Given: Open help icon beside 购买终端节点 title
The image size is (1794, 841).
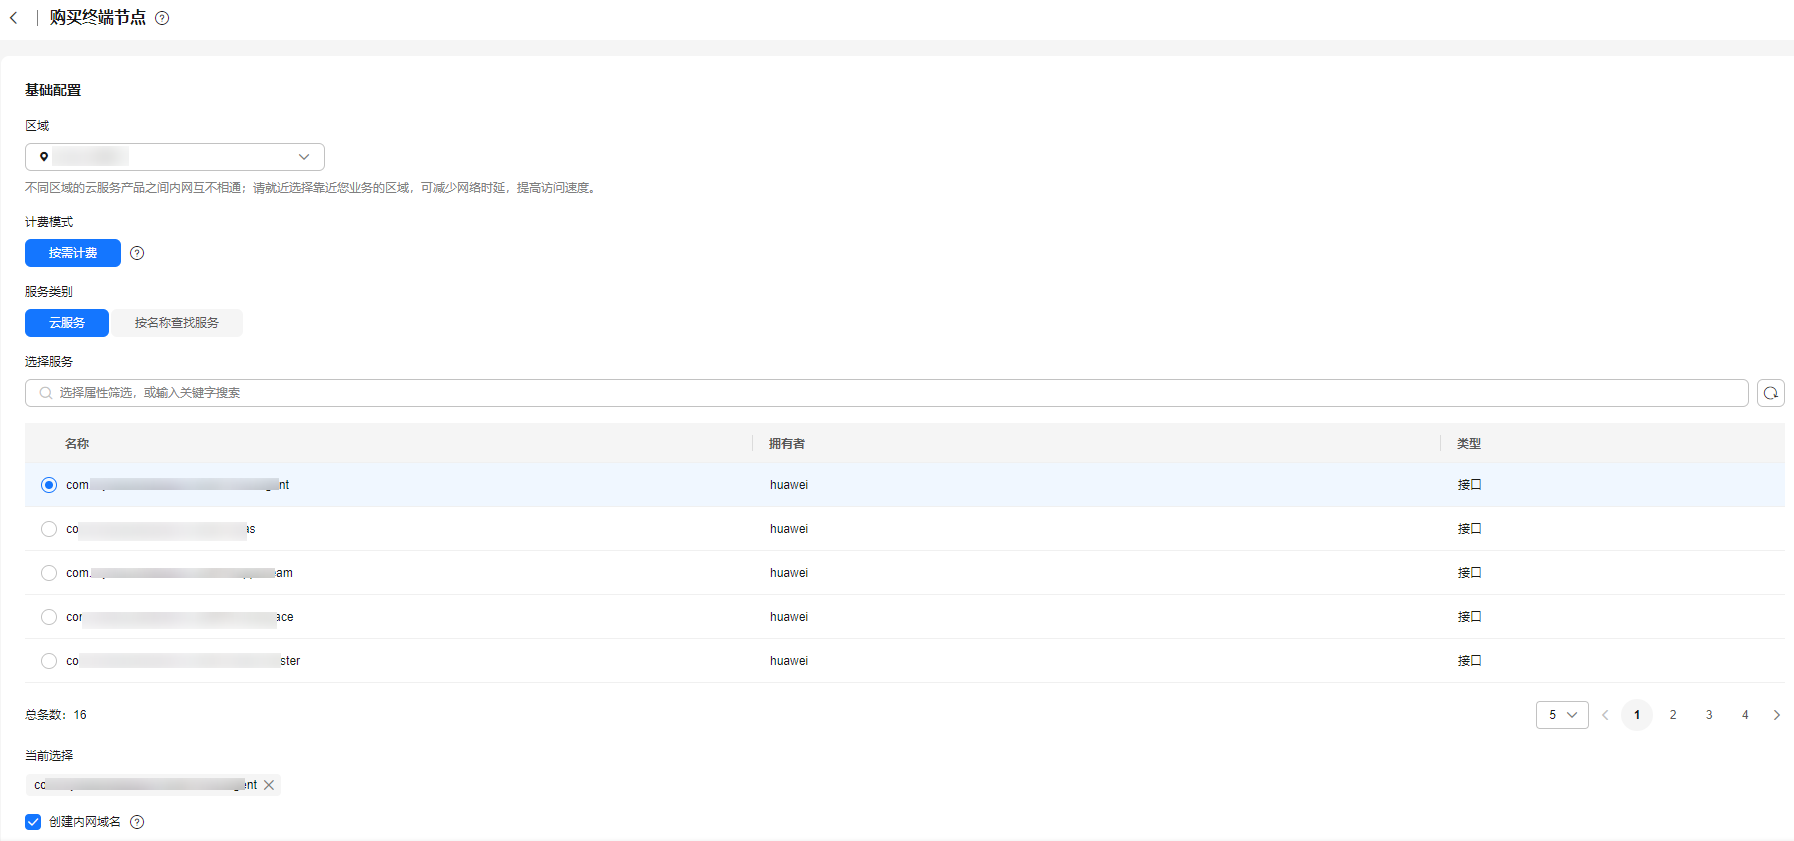Looking at the screenshot, I should 162,18.
